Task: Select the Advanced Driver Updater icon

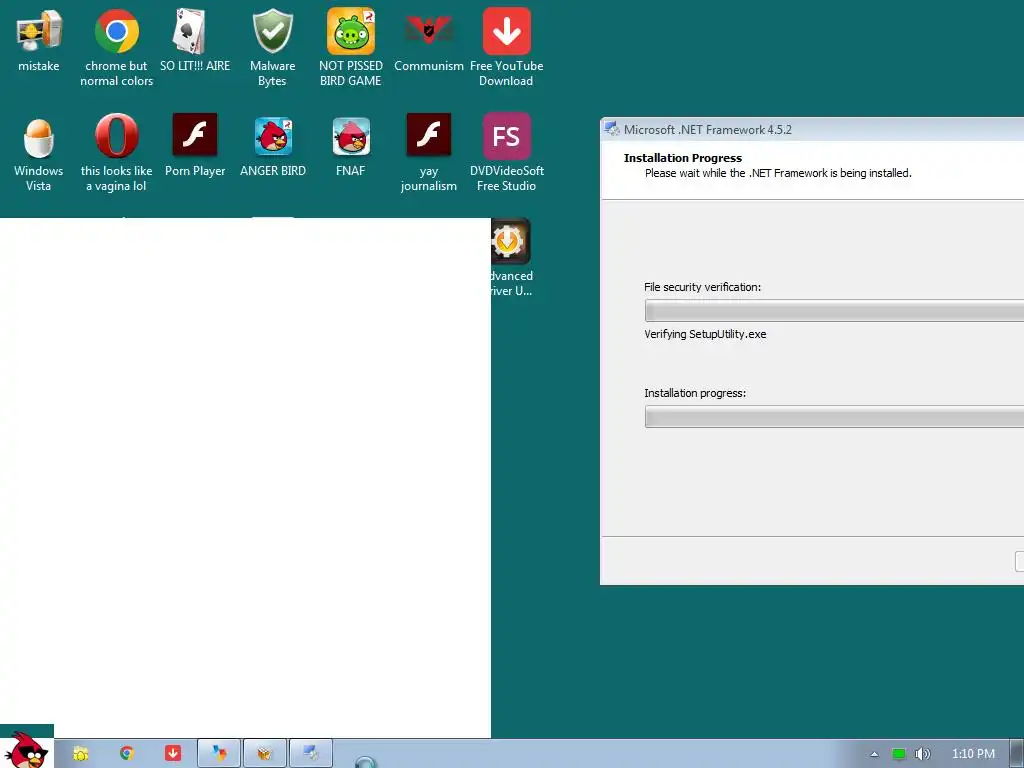Action: [511, 258]
